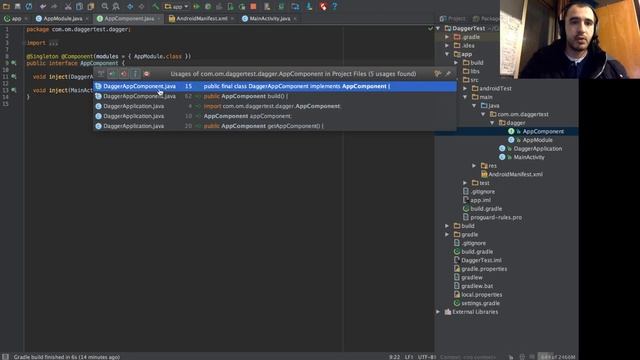Click the Debug bug icon
This screenshot has width=640, height=360.
tap(208, 7)
